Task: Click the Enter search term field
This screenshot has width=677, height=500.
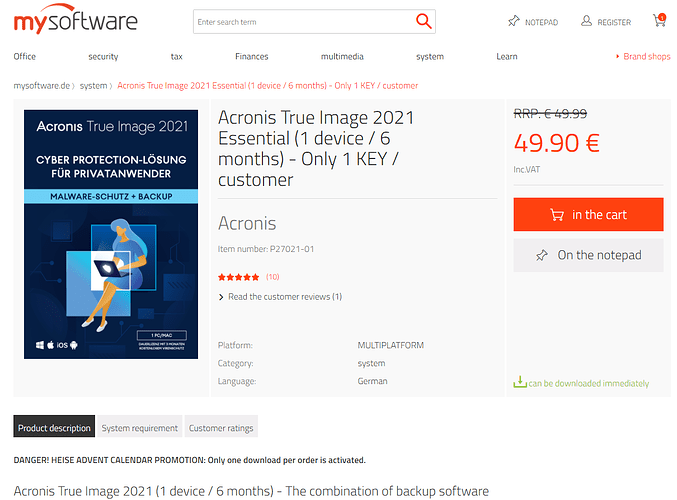Action: click(302, 22)
